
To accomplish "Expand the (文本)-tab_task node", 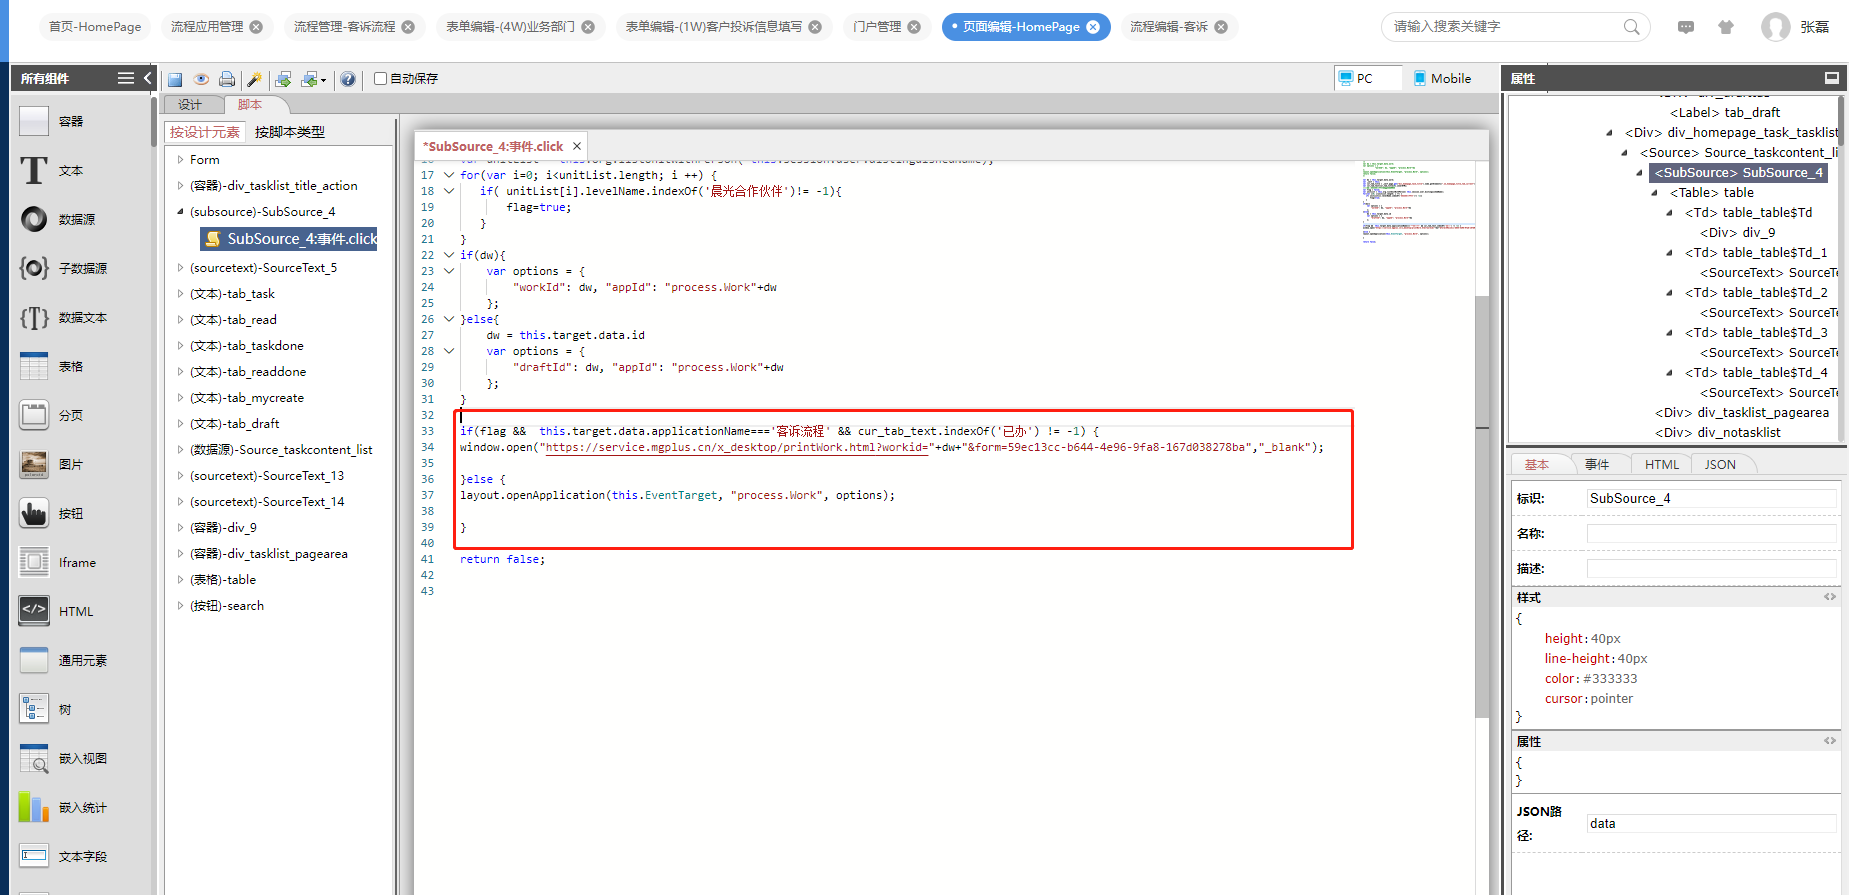I will 180,294.
